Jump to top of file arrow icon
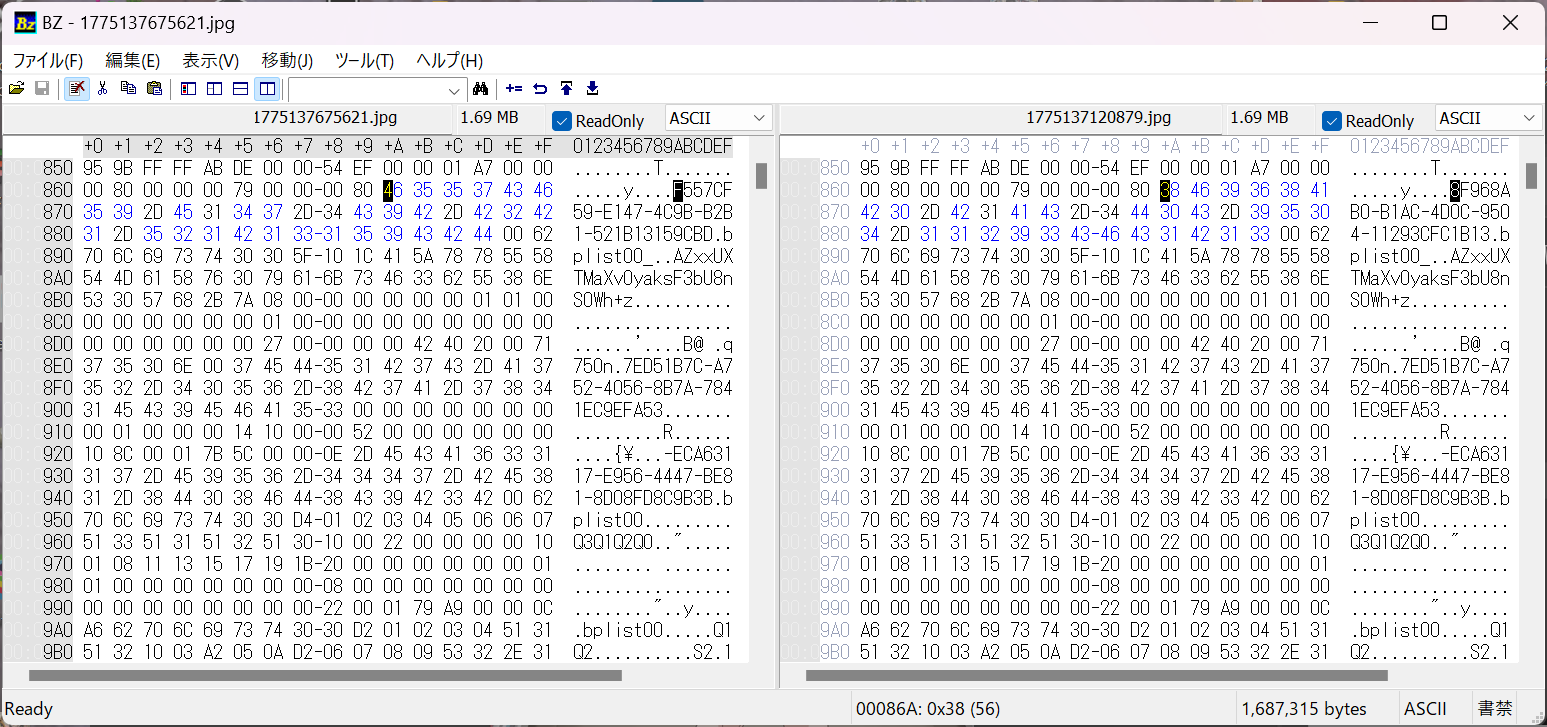 (566, 89)
